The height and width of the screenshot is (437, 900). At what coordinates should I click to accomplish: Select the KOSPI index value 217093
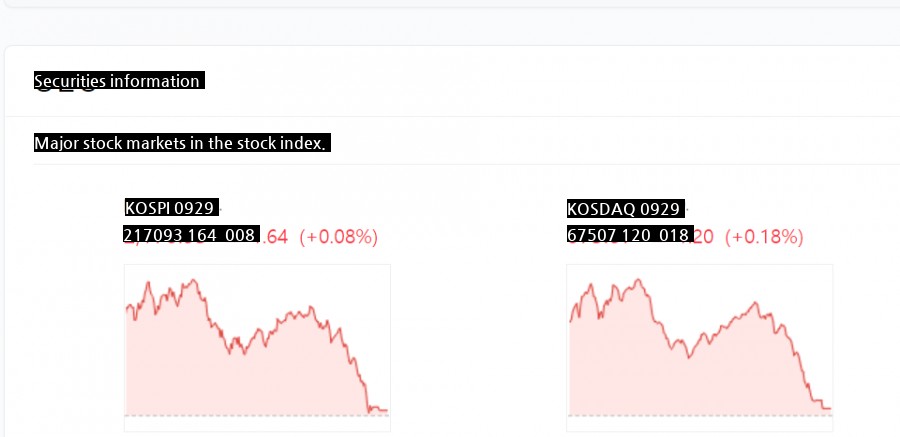point(146,235)
